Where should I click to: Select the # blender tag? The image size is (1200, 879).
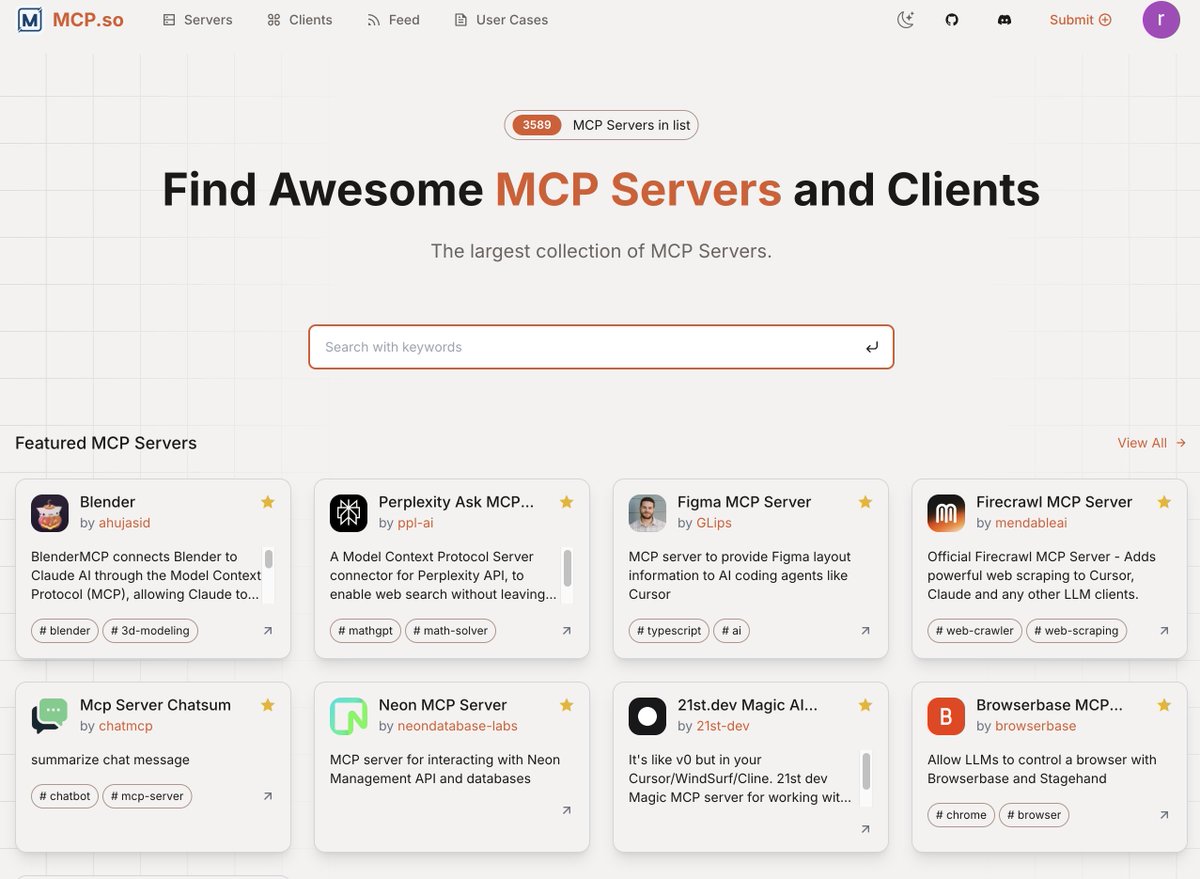tap(65, 631)
